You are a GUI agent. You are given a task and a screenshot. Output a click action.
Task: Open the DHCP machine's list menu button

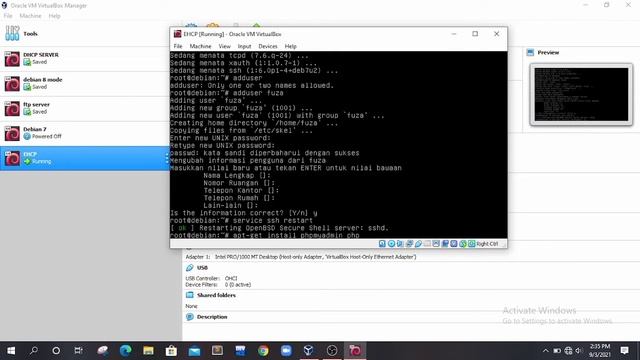point(167,158)
